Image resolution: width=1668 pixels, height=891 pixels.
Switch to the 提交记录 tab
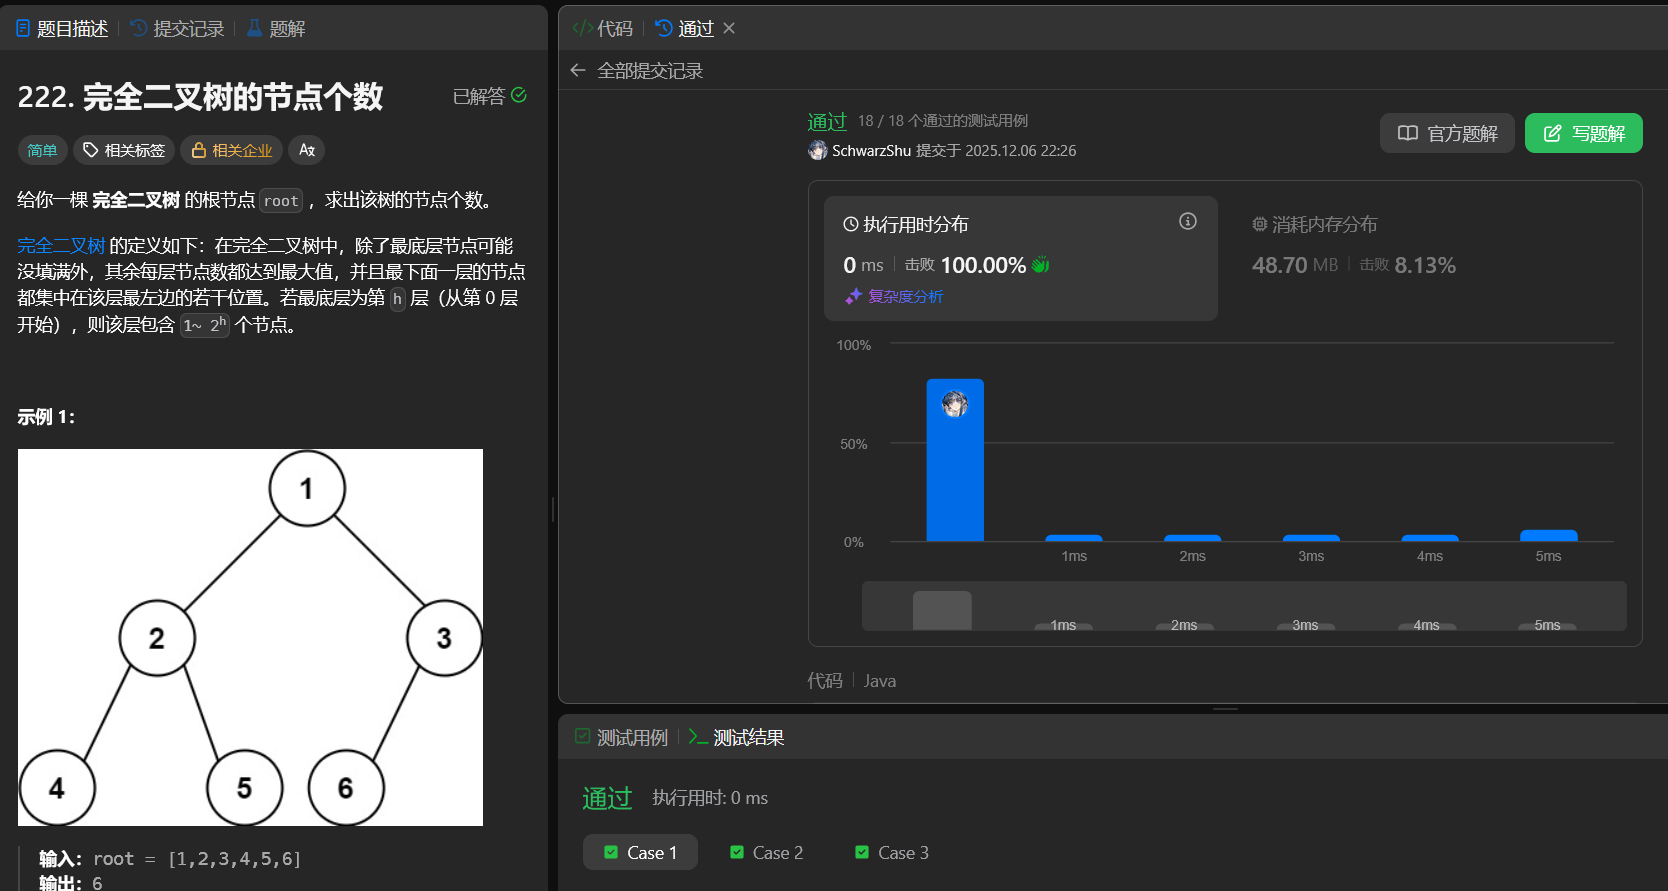coord(177,29)
